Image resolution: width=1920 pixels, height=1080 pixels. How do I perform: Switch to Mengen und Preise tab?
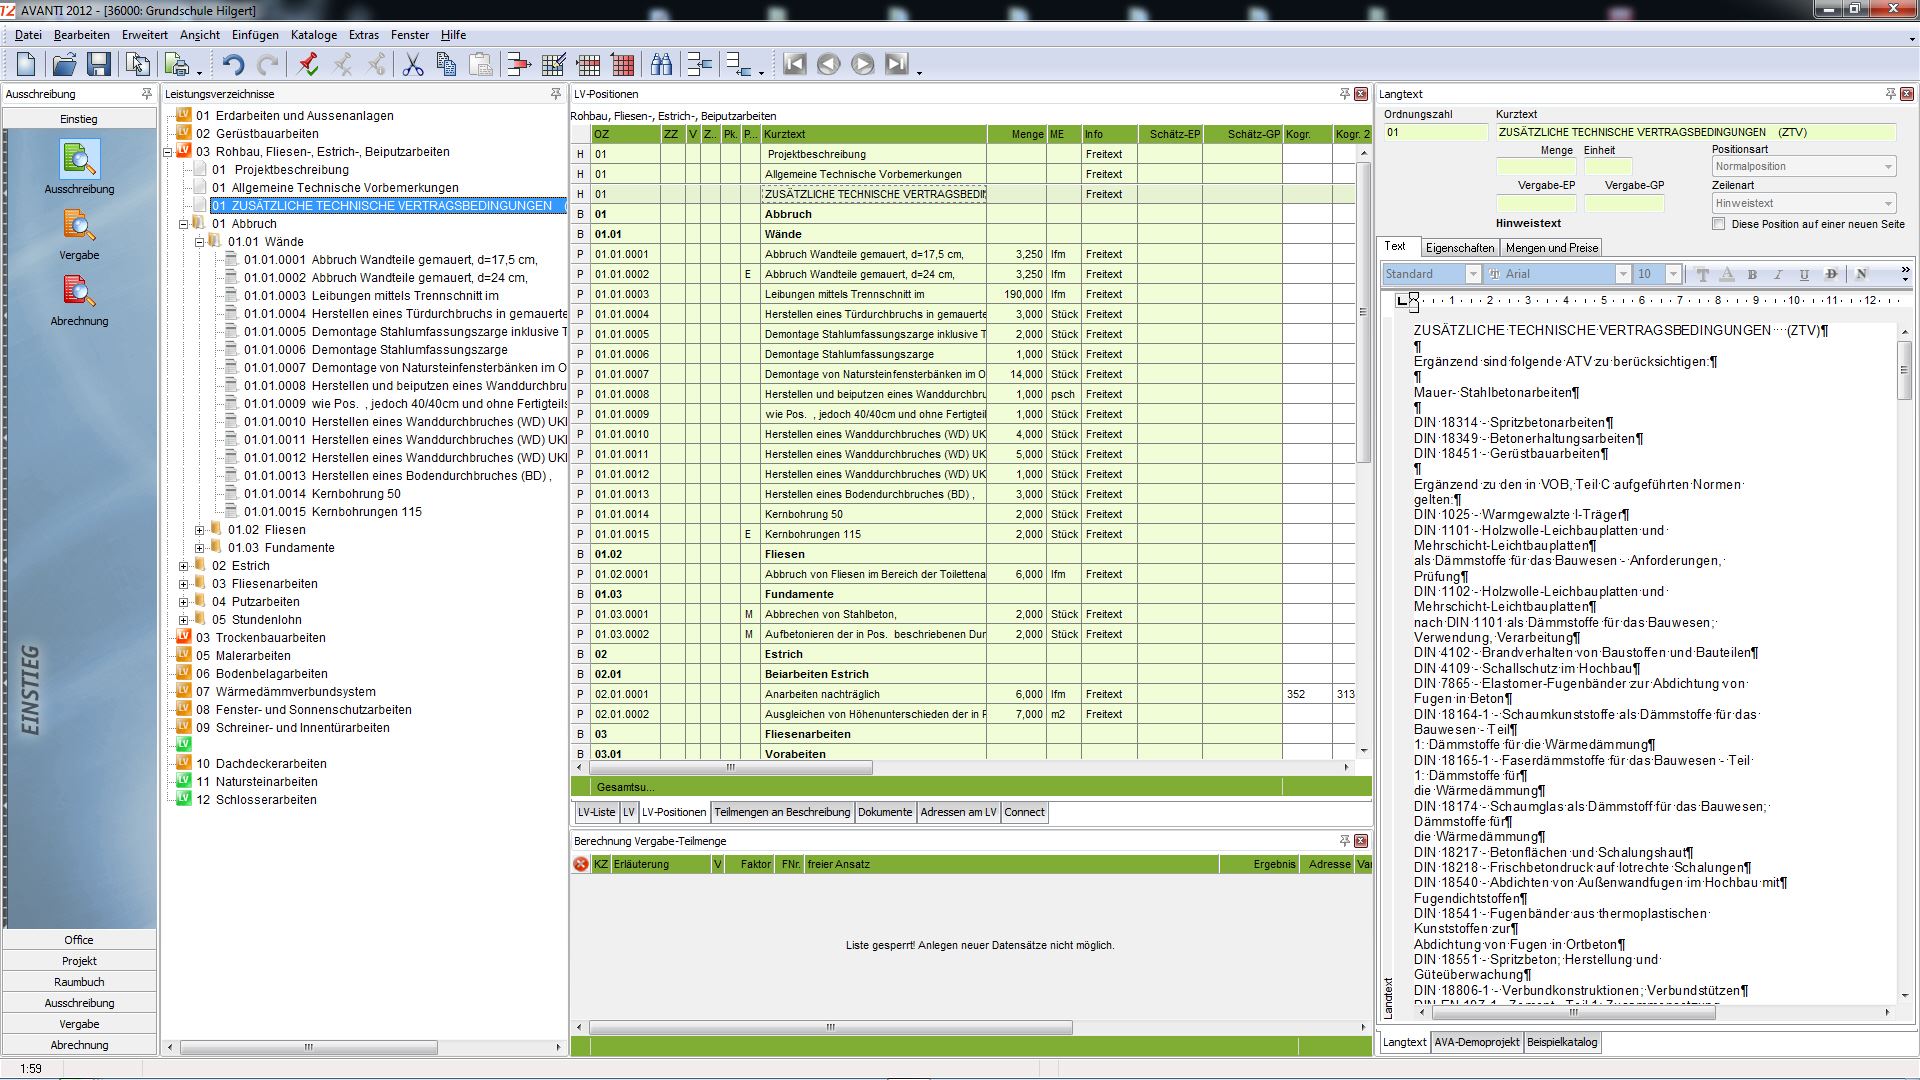pyautogui.click(x=1551, y=248)
